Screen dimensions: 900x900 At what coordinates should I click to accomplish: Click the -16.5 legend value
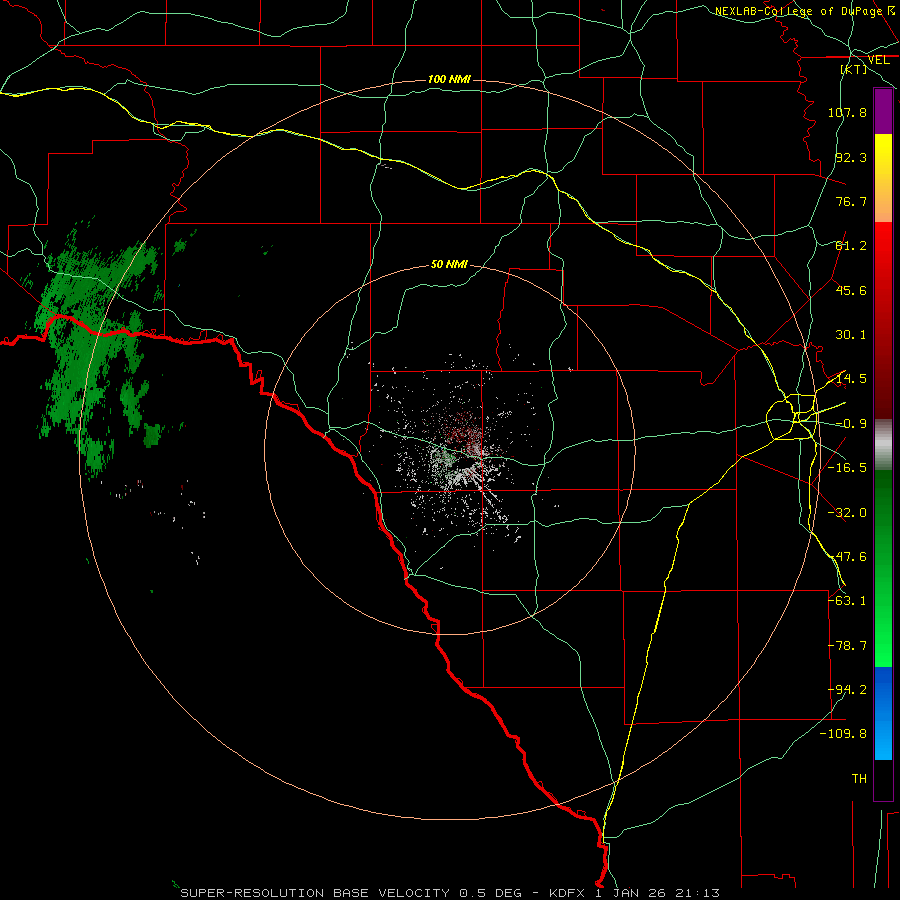pyautogui.click(x=847, y=468)
